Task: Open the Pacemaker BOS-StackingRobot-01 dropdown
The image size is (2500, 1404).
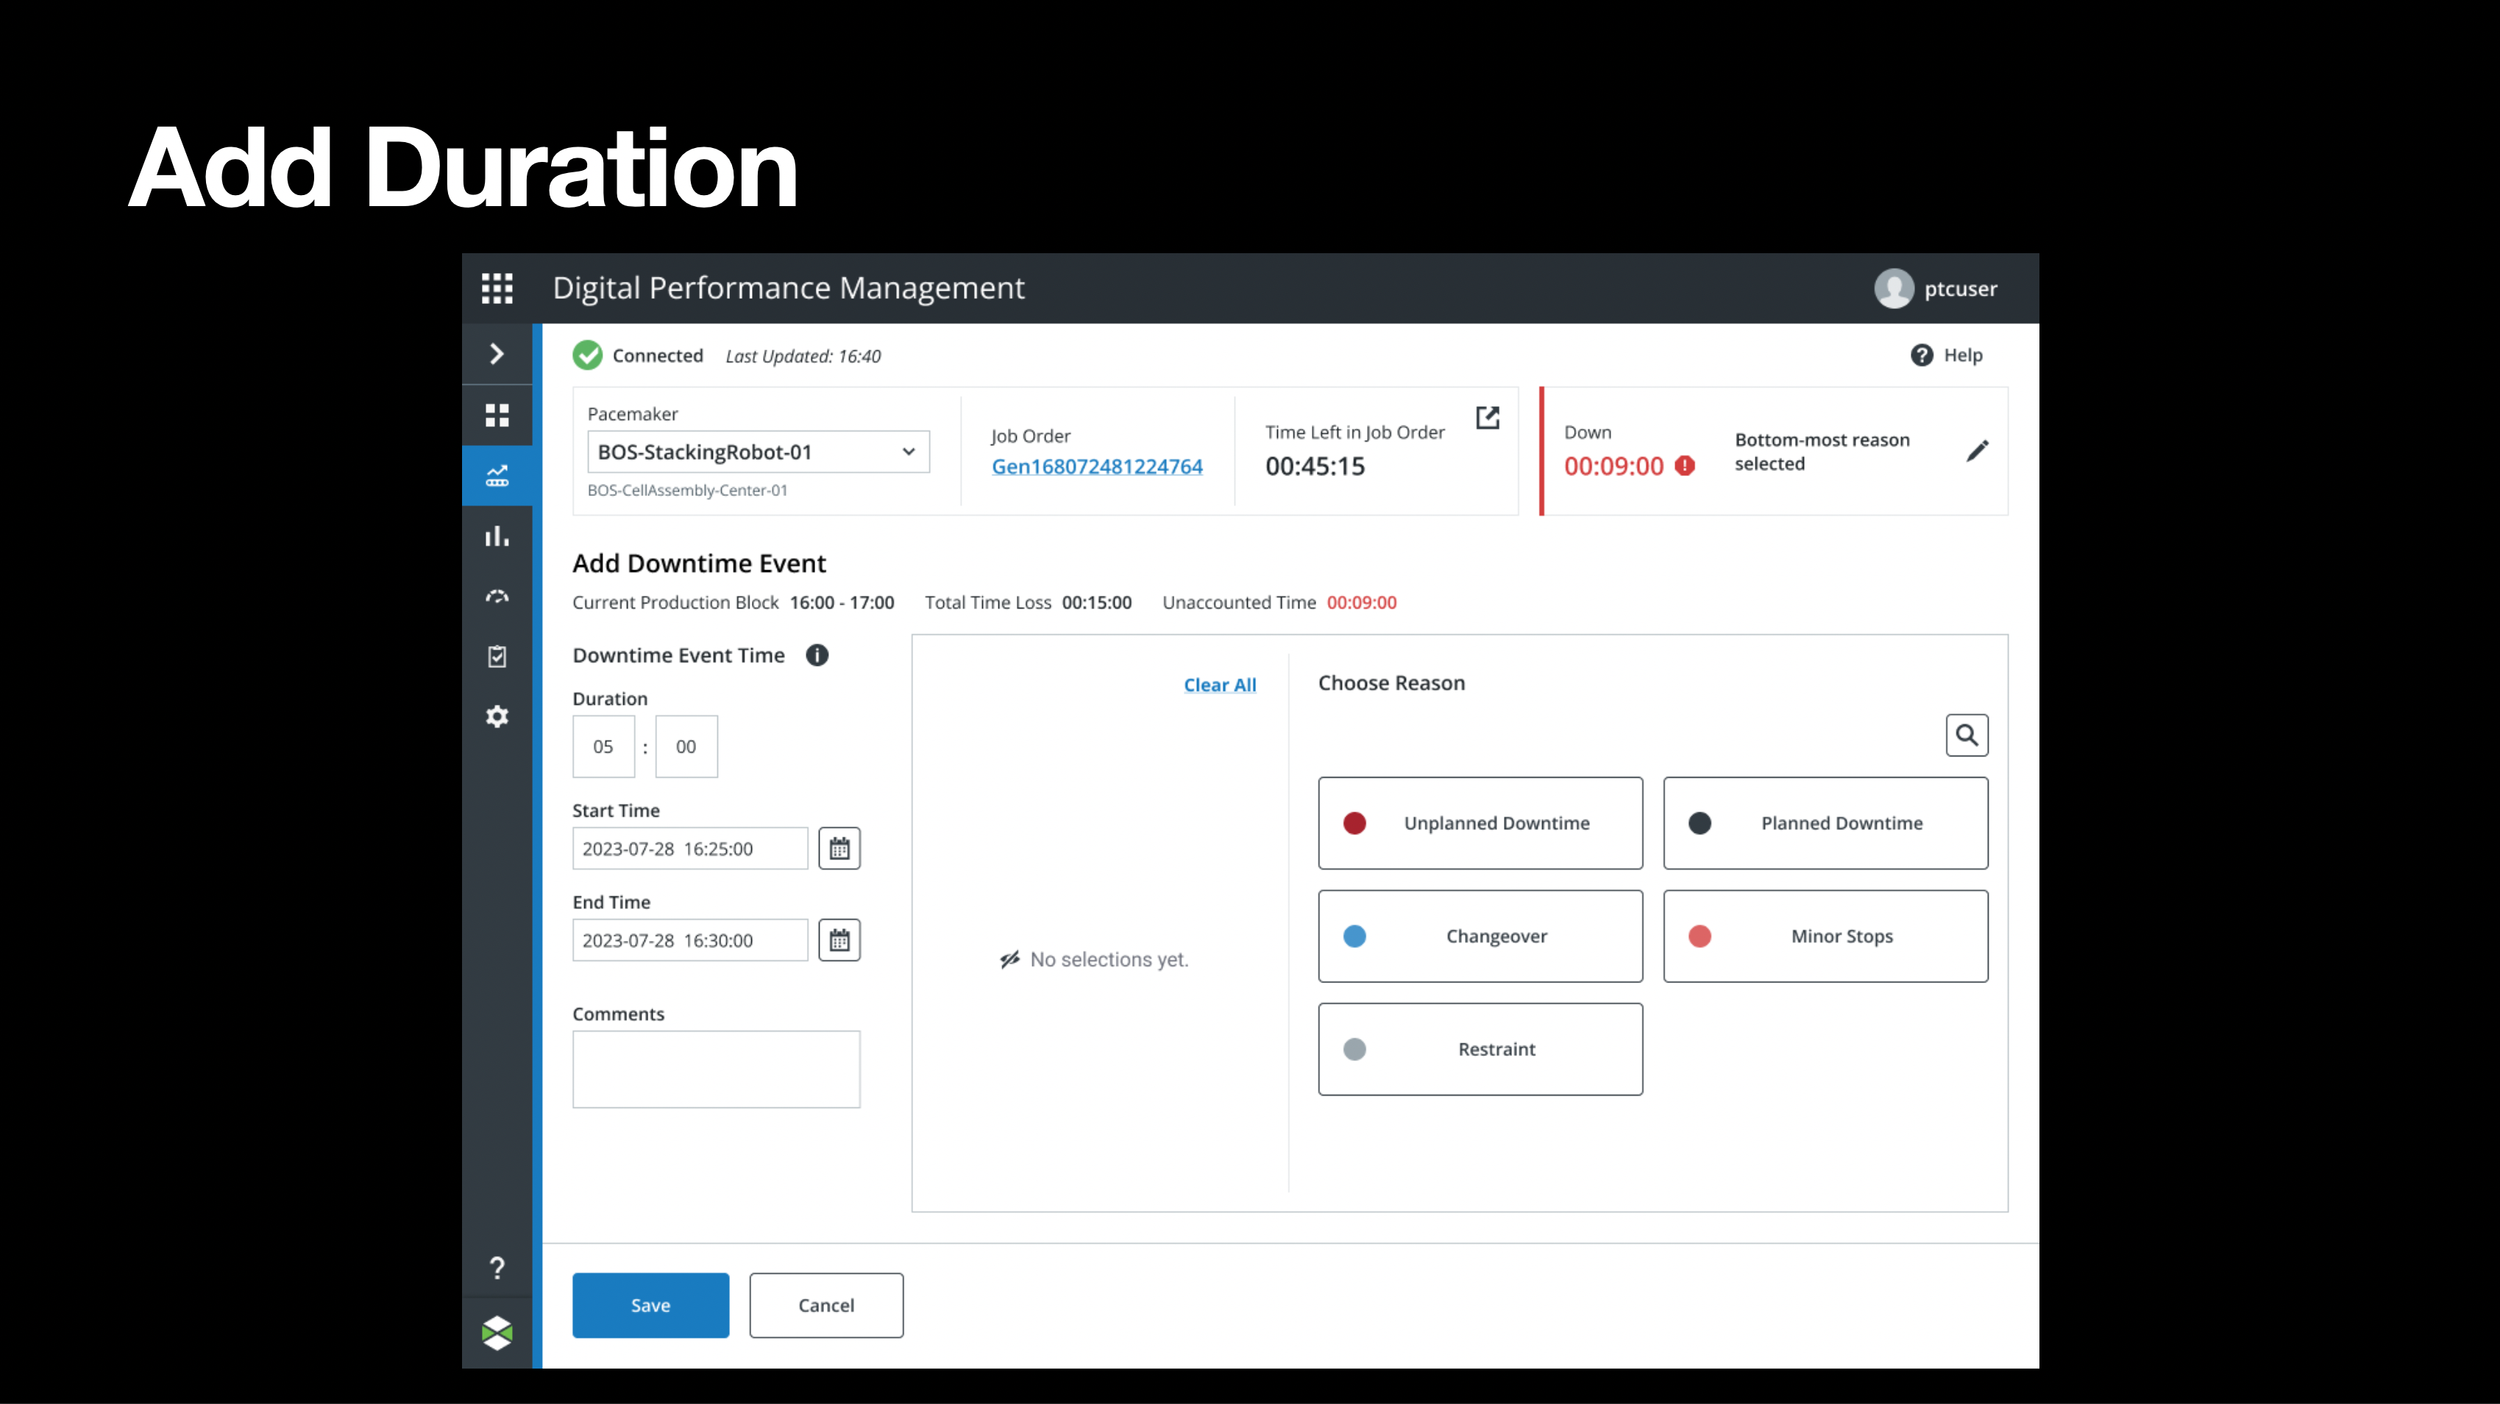Action: coord(758,452)
